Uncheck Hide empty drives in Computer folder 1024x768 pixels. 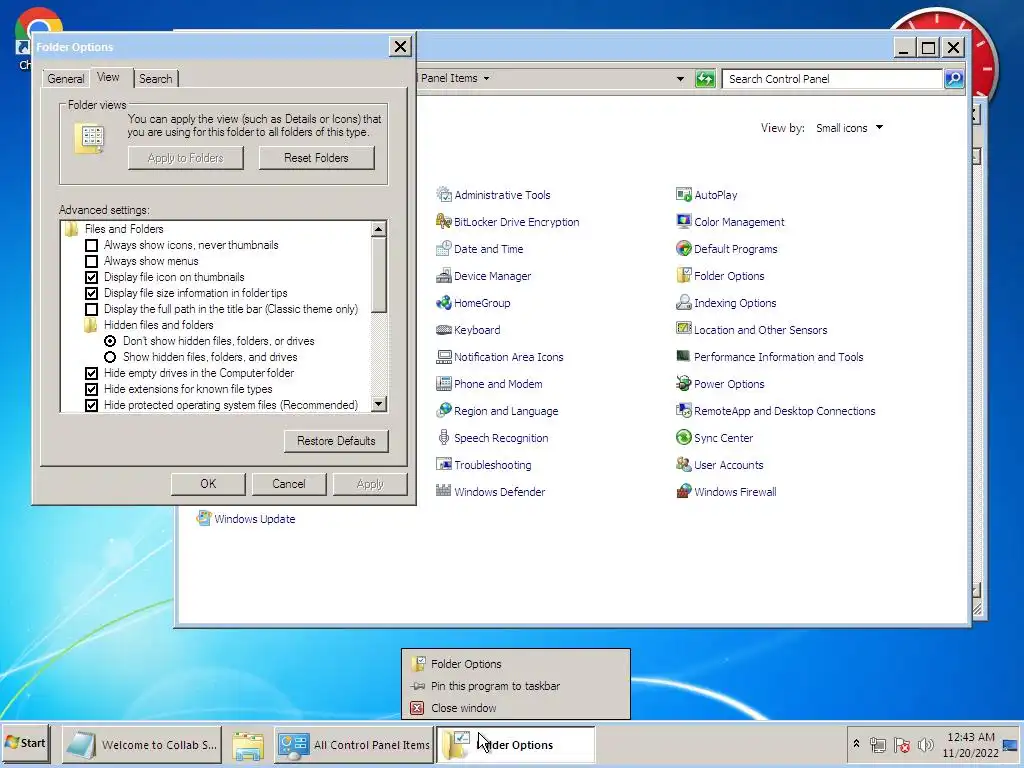click(91, 374)
